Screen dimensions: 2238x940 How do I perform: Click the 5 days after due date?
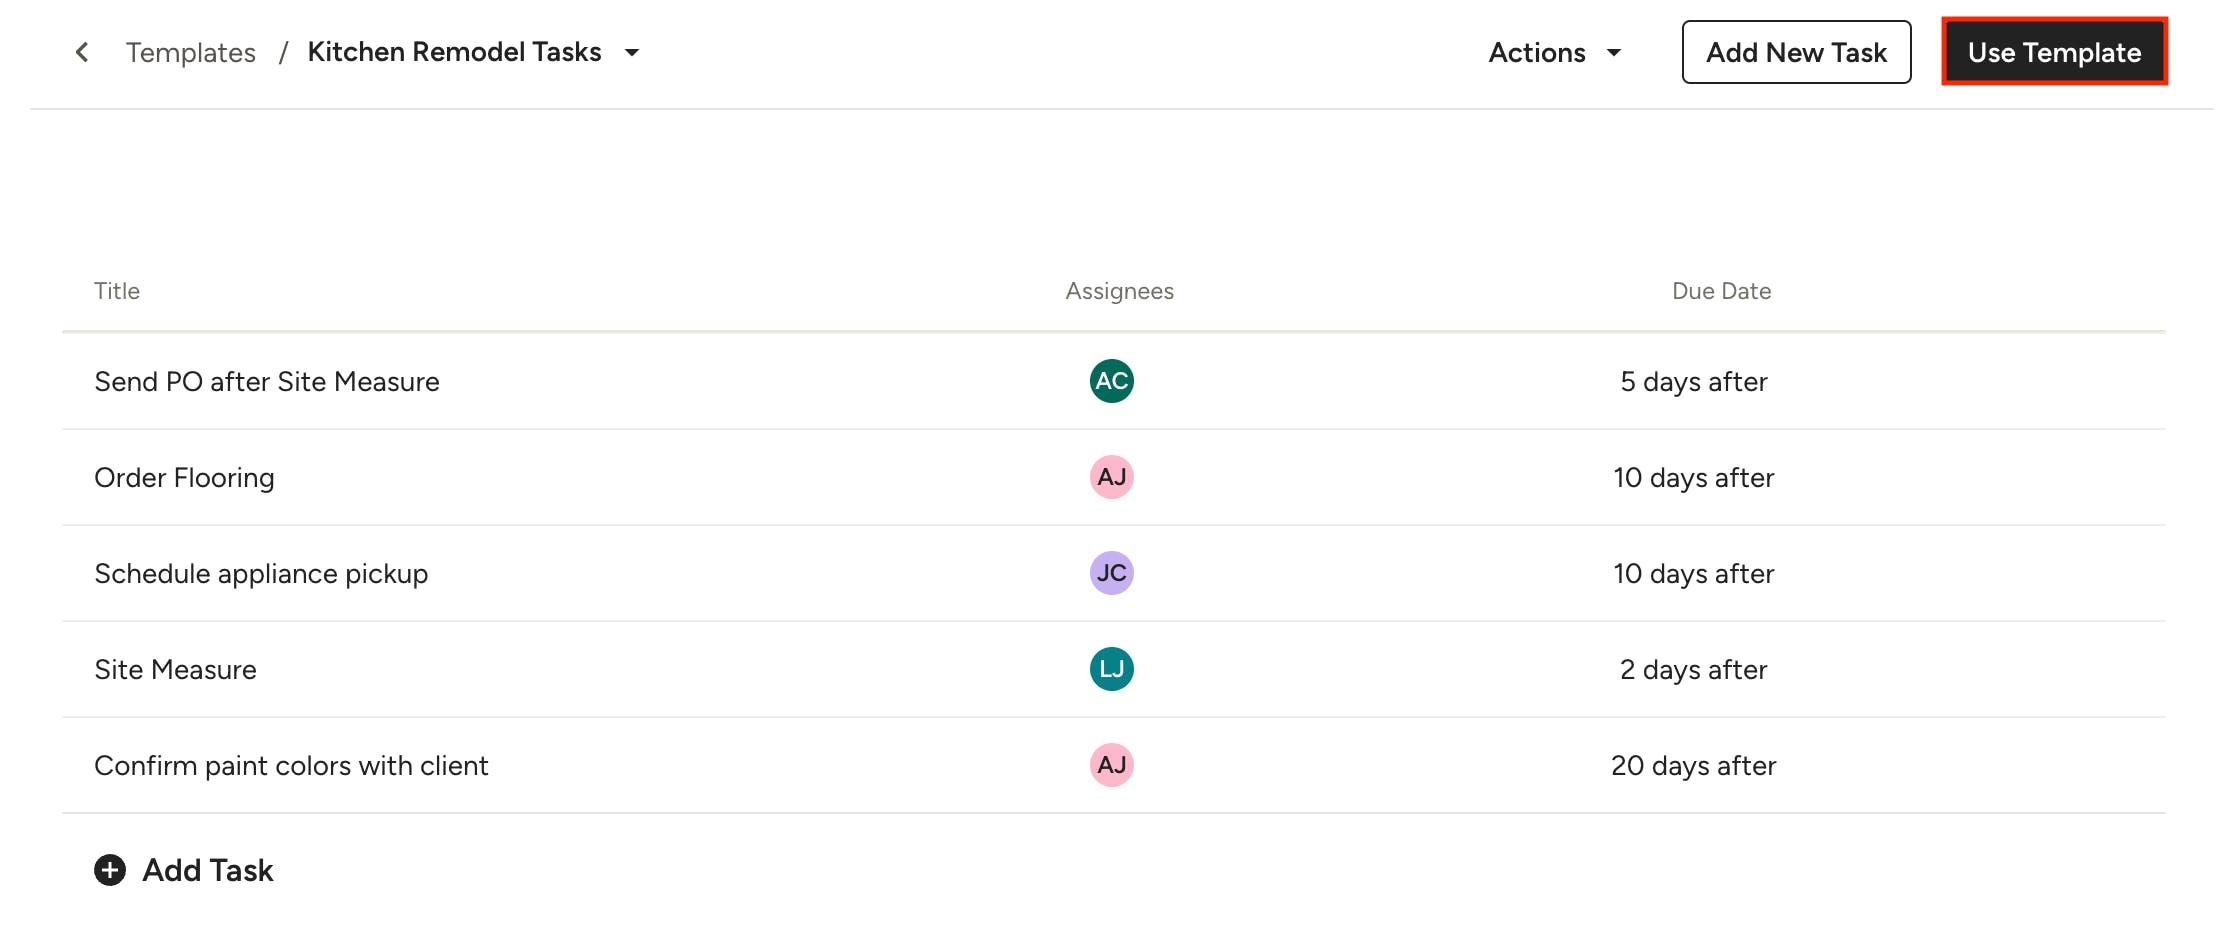pos(1693,381)
